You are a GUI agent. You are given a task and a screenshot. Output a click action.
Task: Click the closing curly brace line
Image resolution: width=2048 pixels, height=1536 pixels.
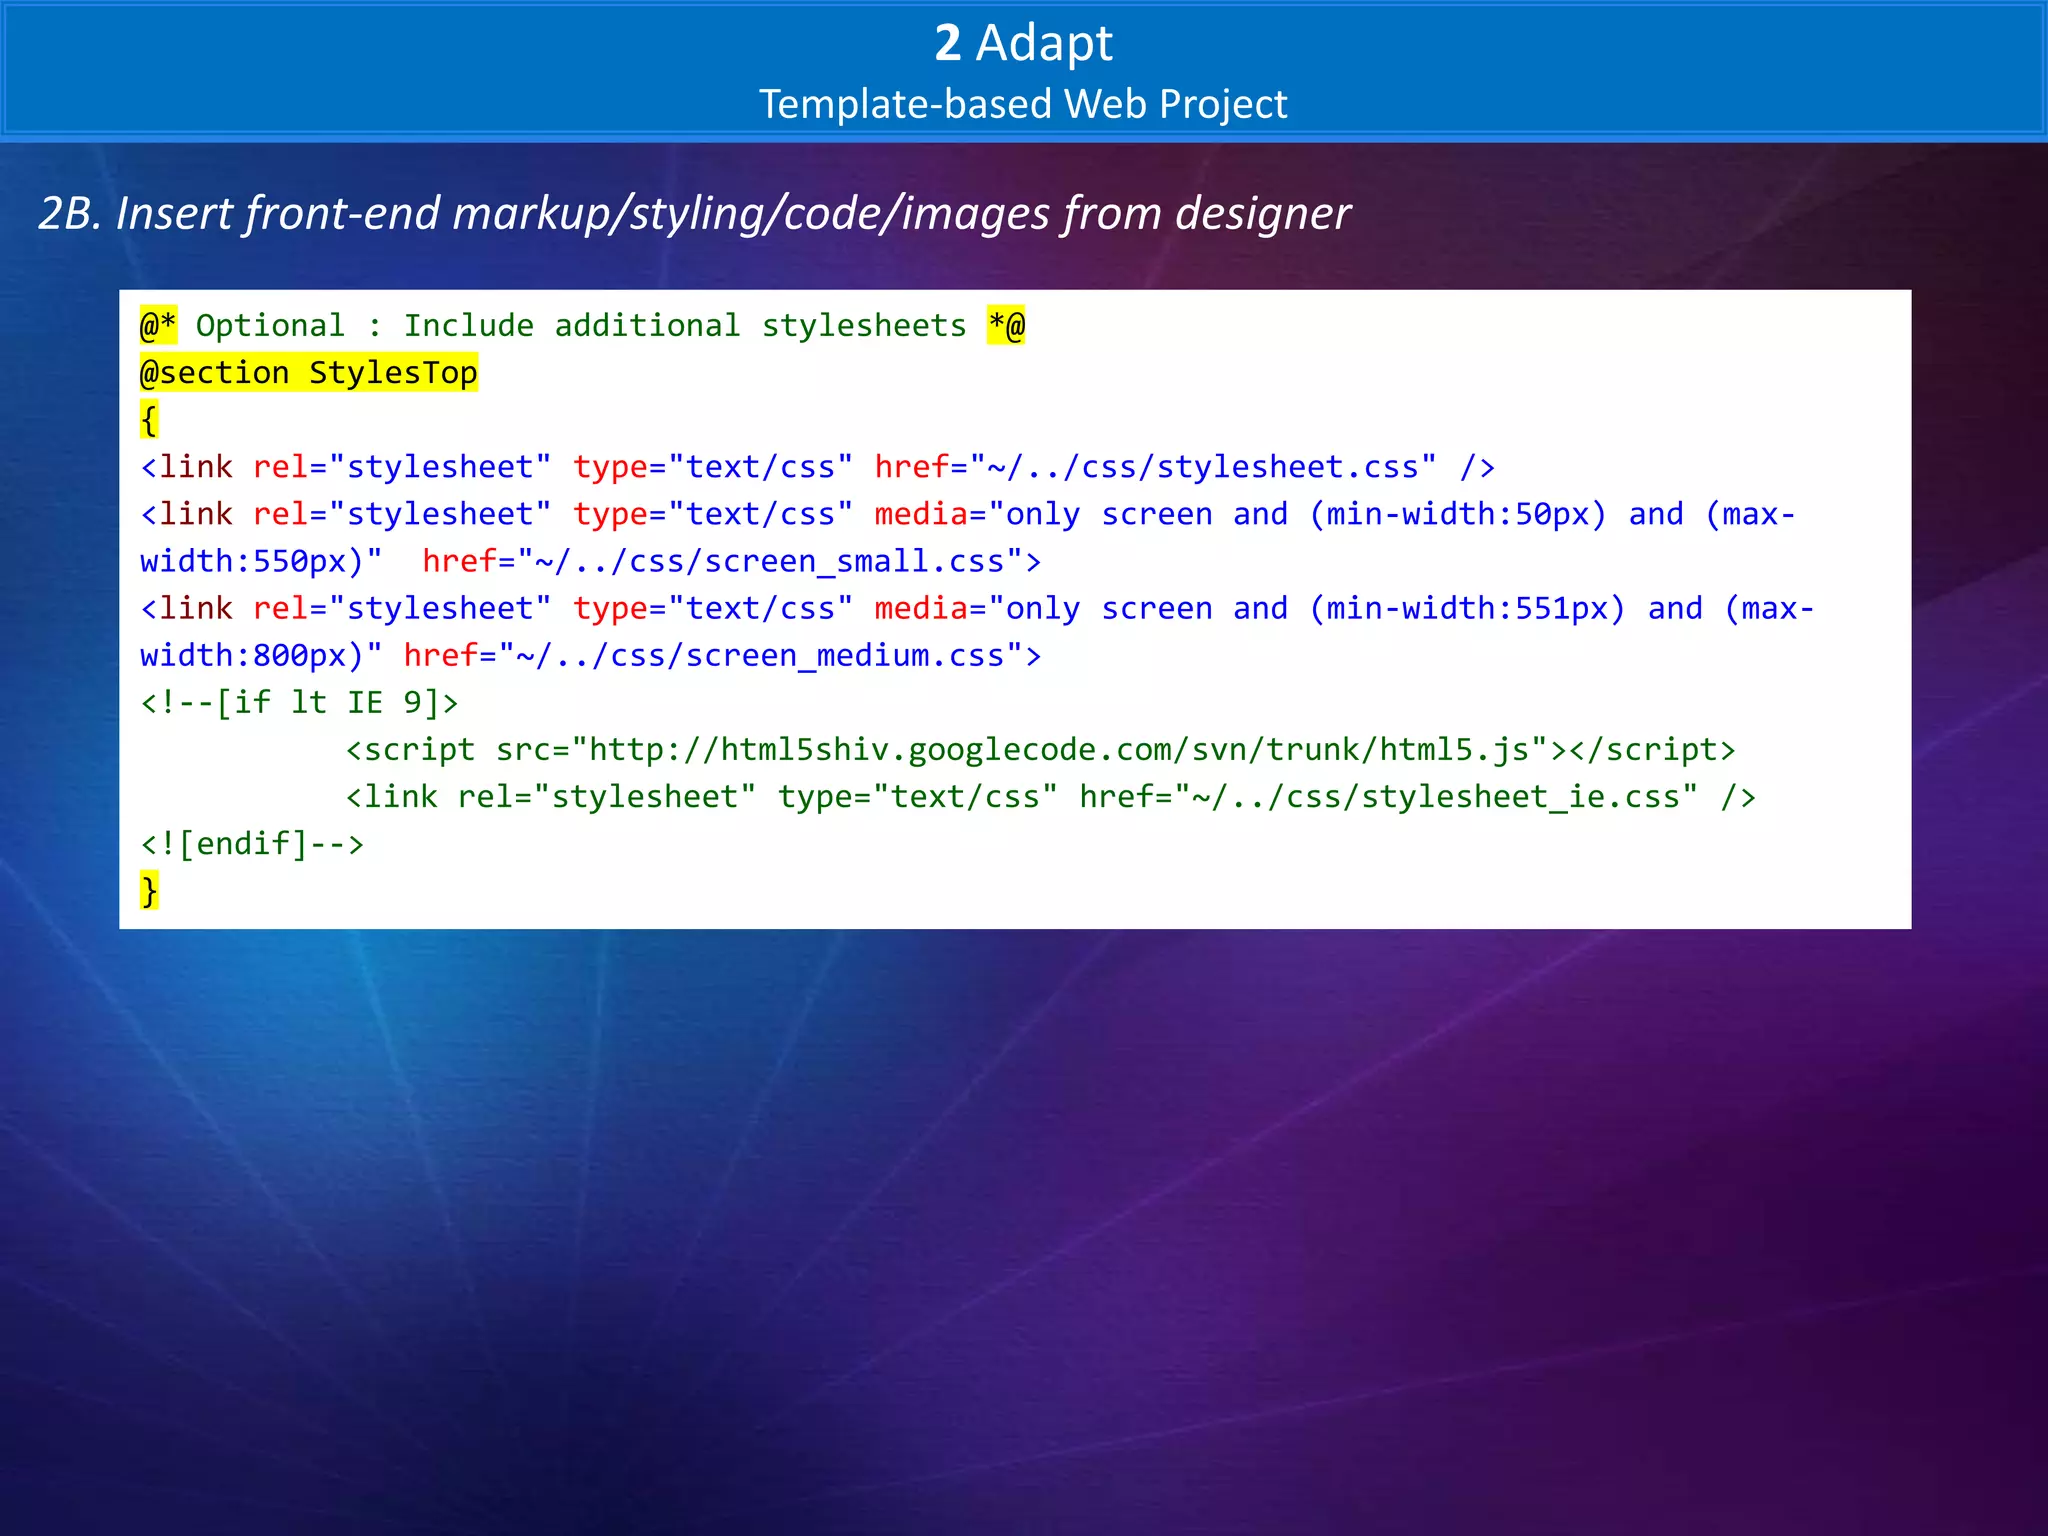tap(149, 890)
